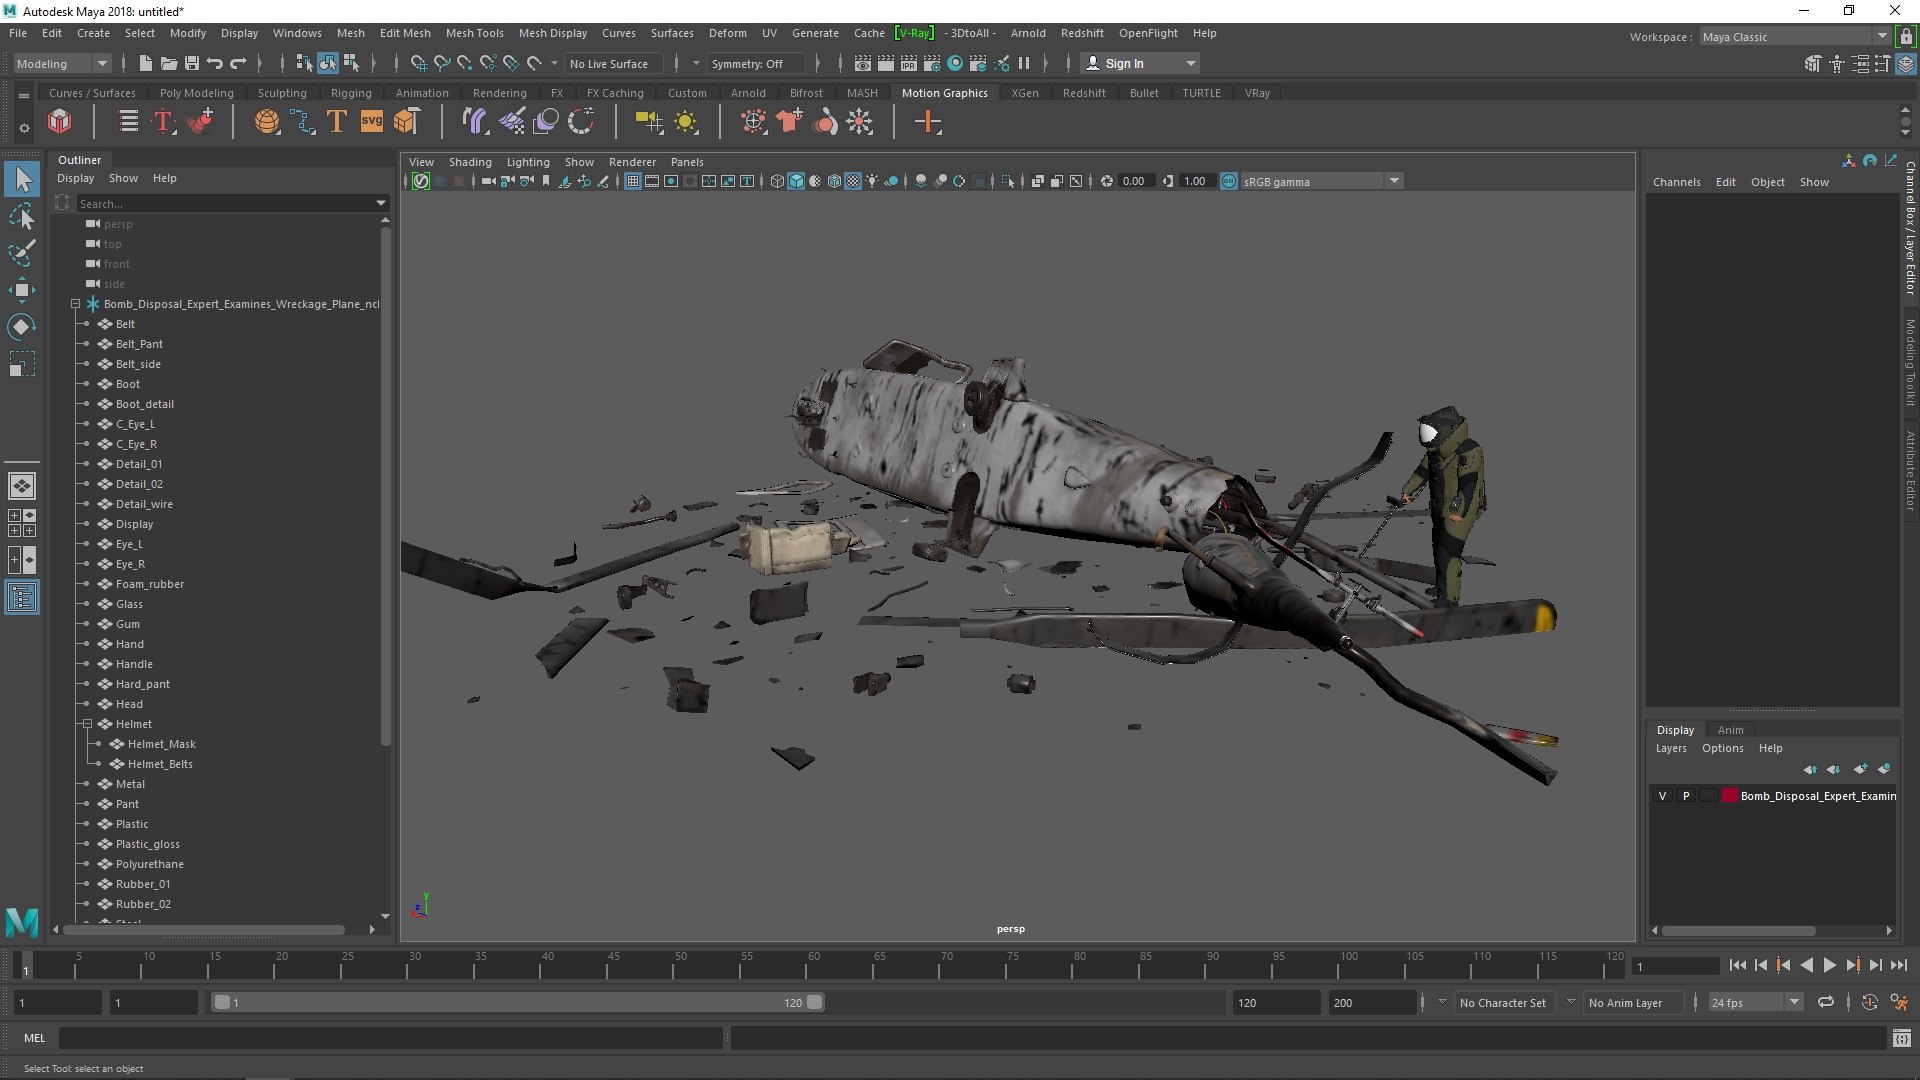This screenshot has height=1080, width=1920.
Task: Click the save scene icon
Action: point(192,63)
